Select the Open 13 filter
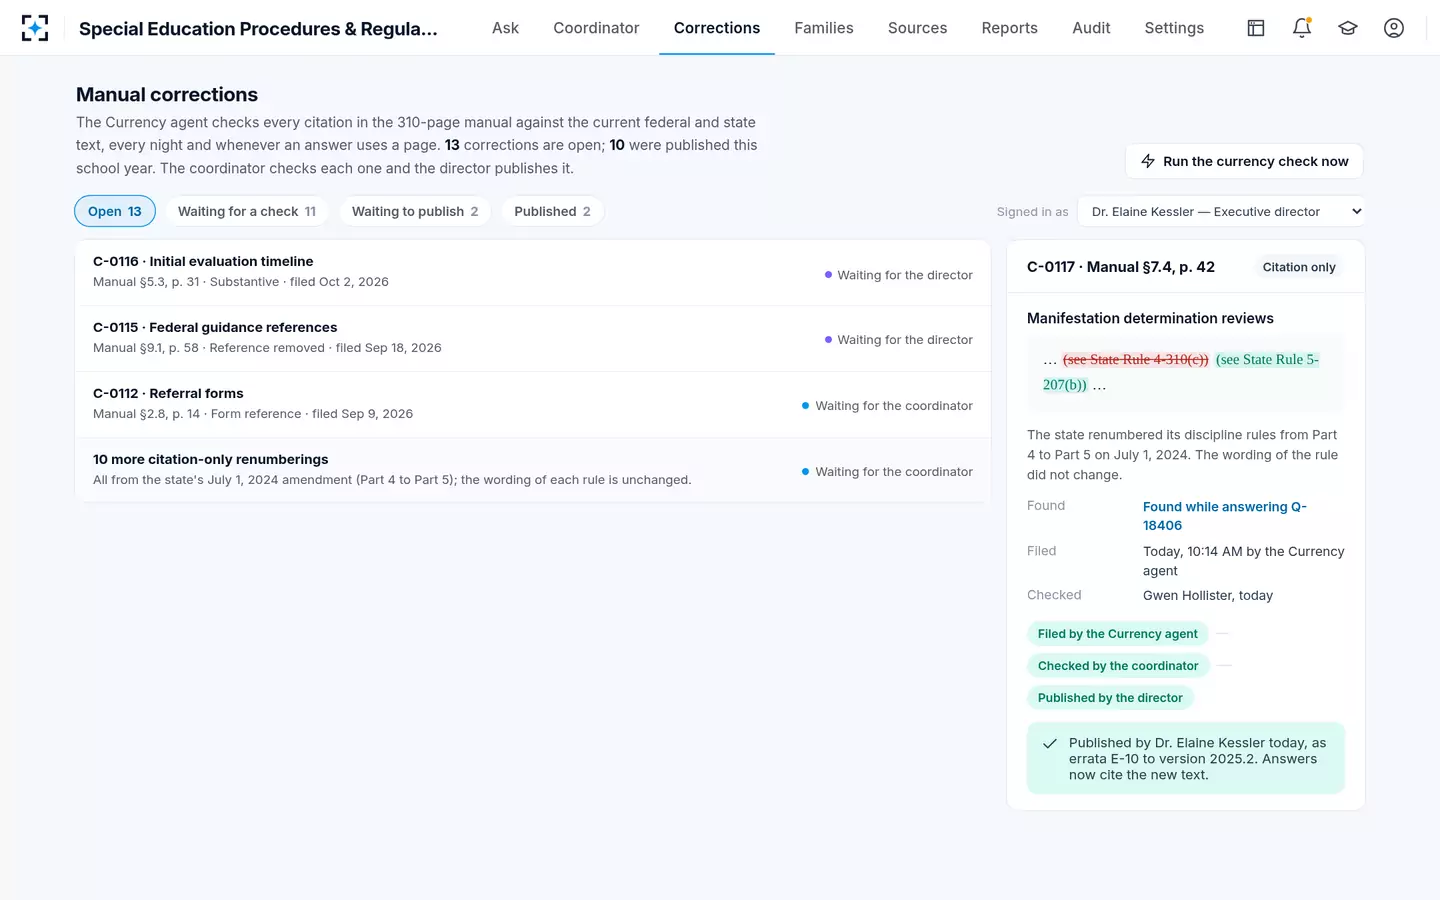Viewport: 1440px width, 900px height. pyautogui.click(x=115, y=211)
